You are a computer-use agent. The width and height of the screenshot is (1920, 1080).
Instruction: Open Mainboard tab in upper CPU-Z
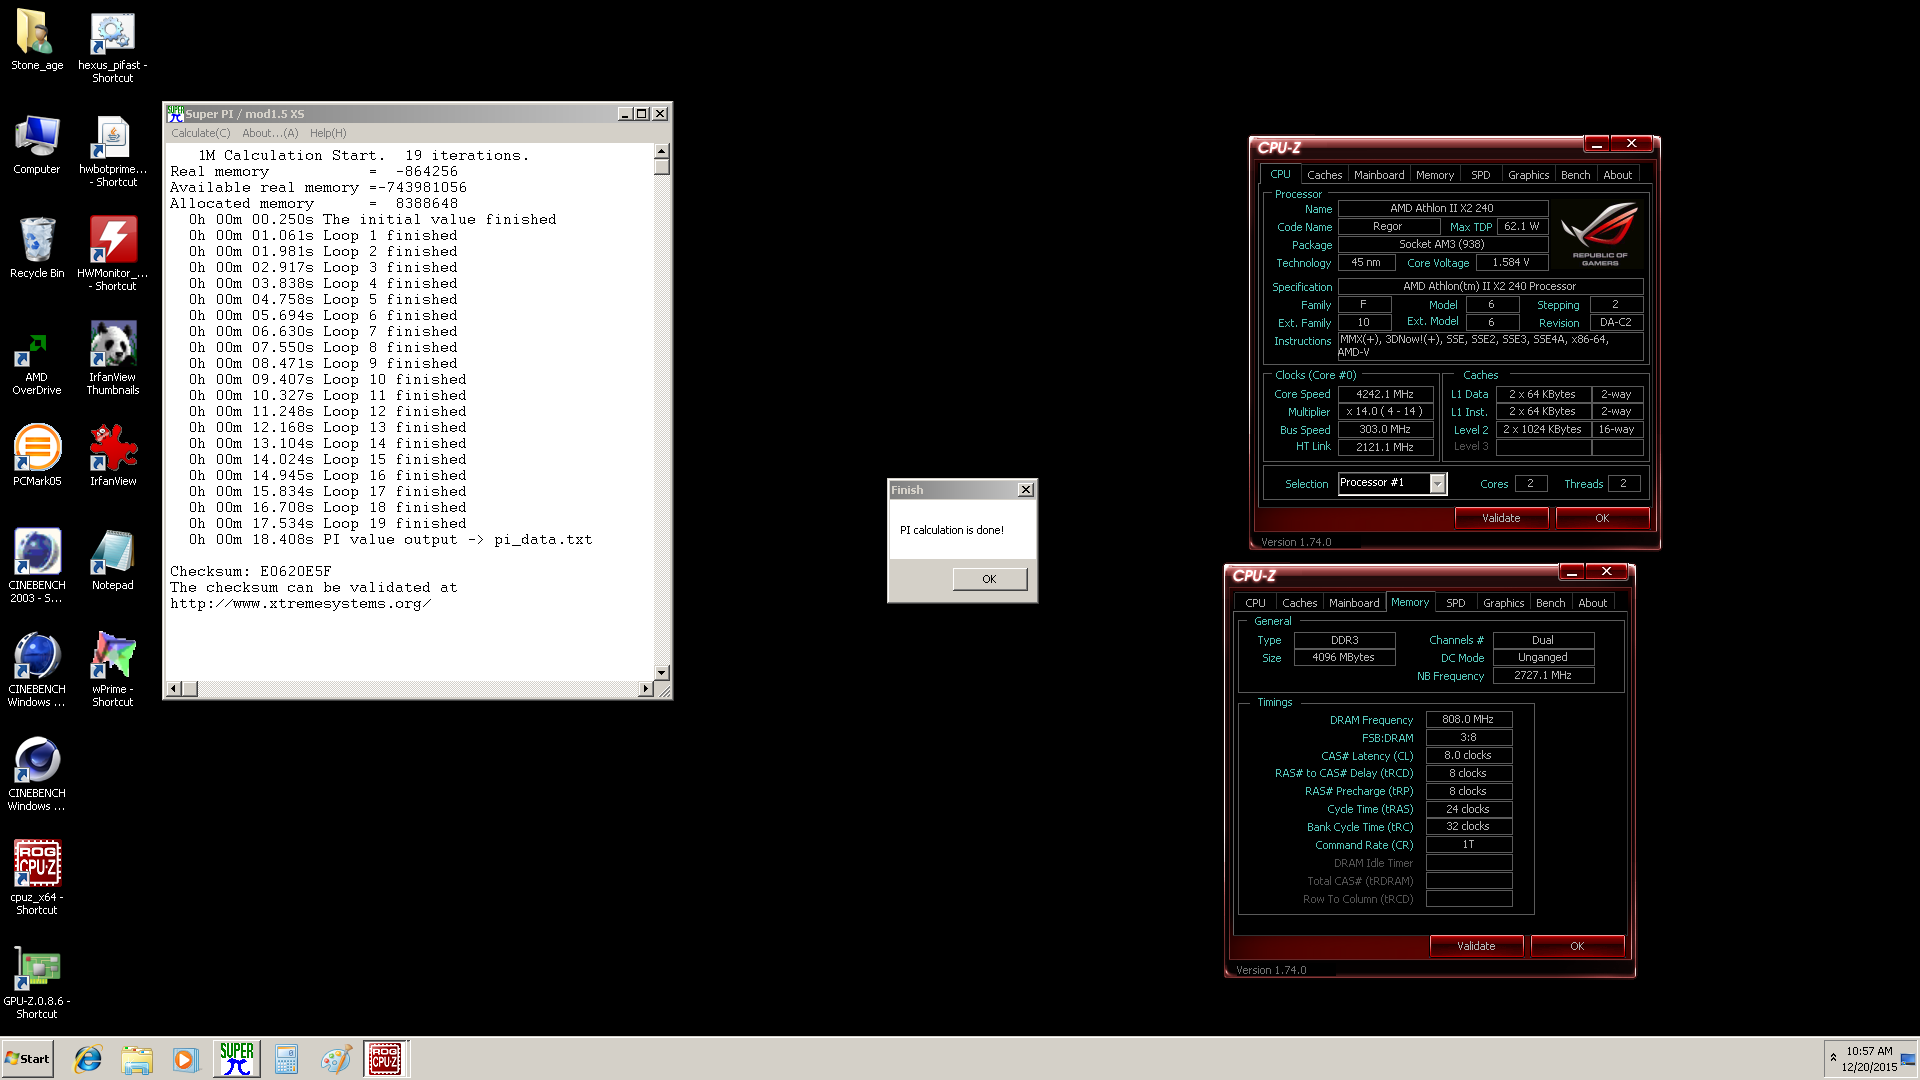(x=1379, y=175)
